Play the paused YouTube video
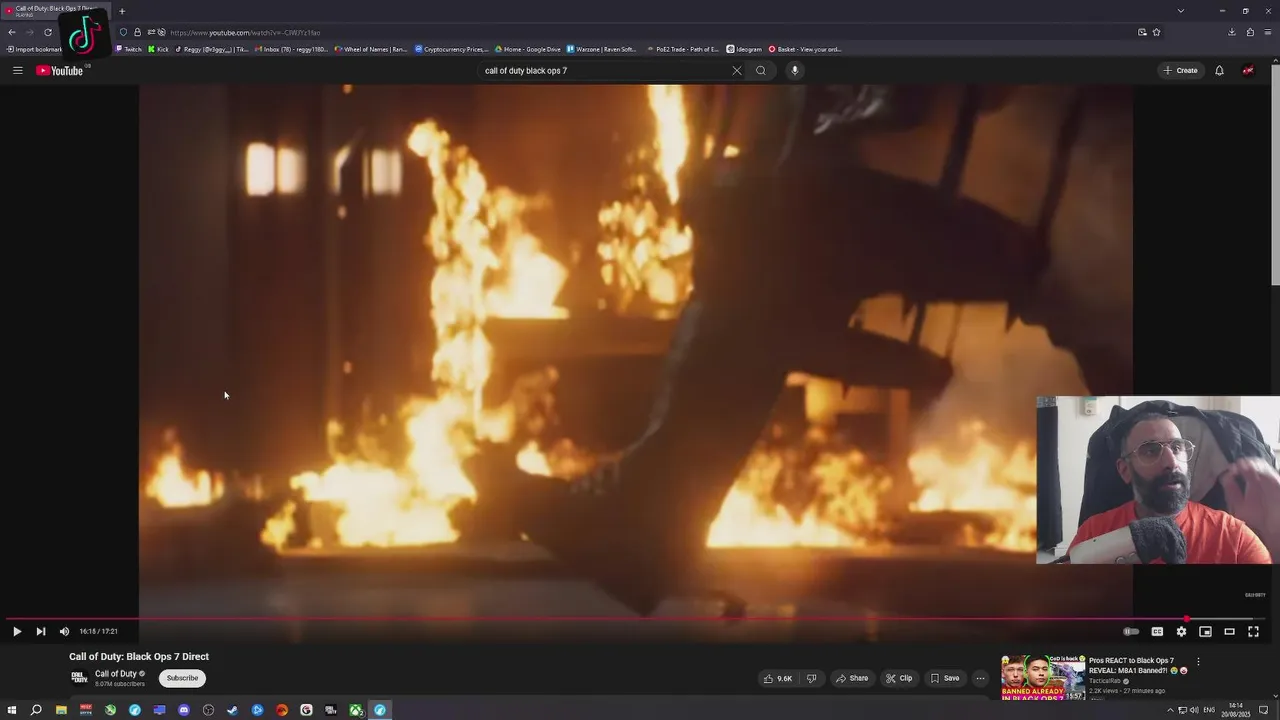 (x=17, y=631)
